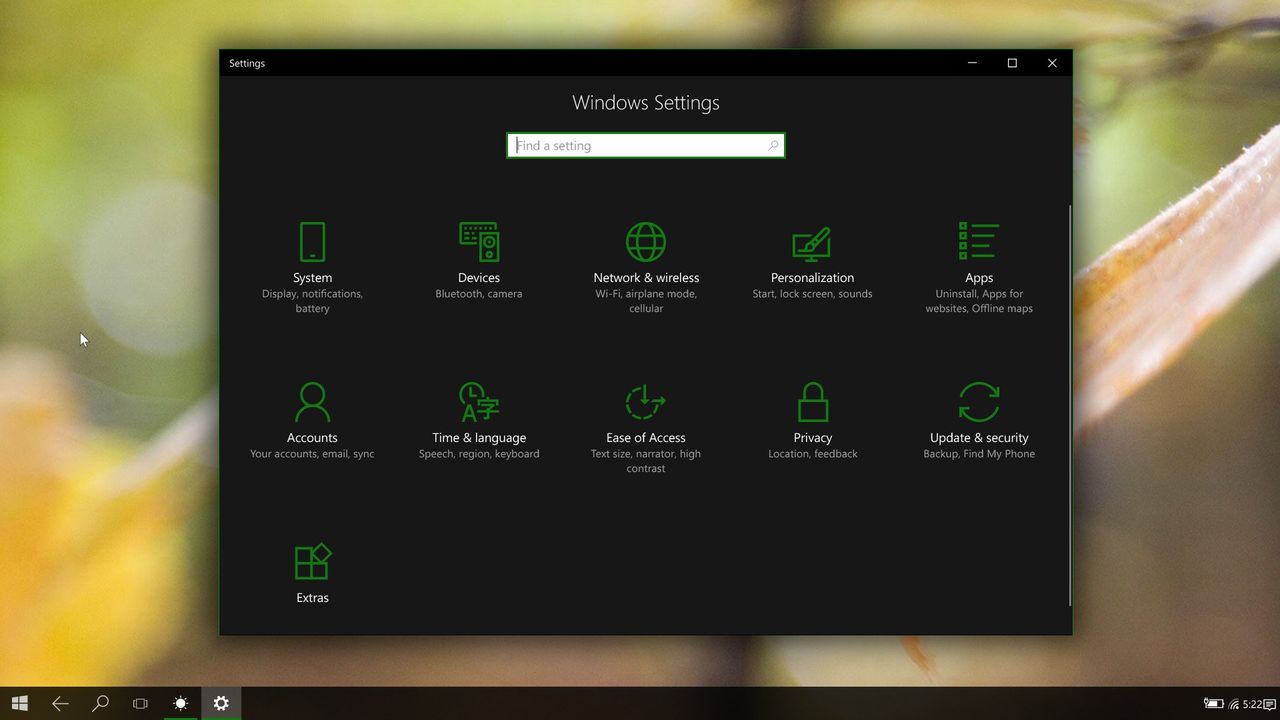This screenshot has height=720, width=1280.
Task: Click the 'Settings' window title text
Action: click(x=247, y=63)
